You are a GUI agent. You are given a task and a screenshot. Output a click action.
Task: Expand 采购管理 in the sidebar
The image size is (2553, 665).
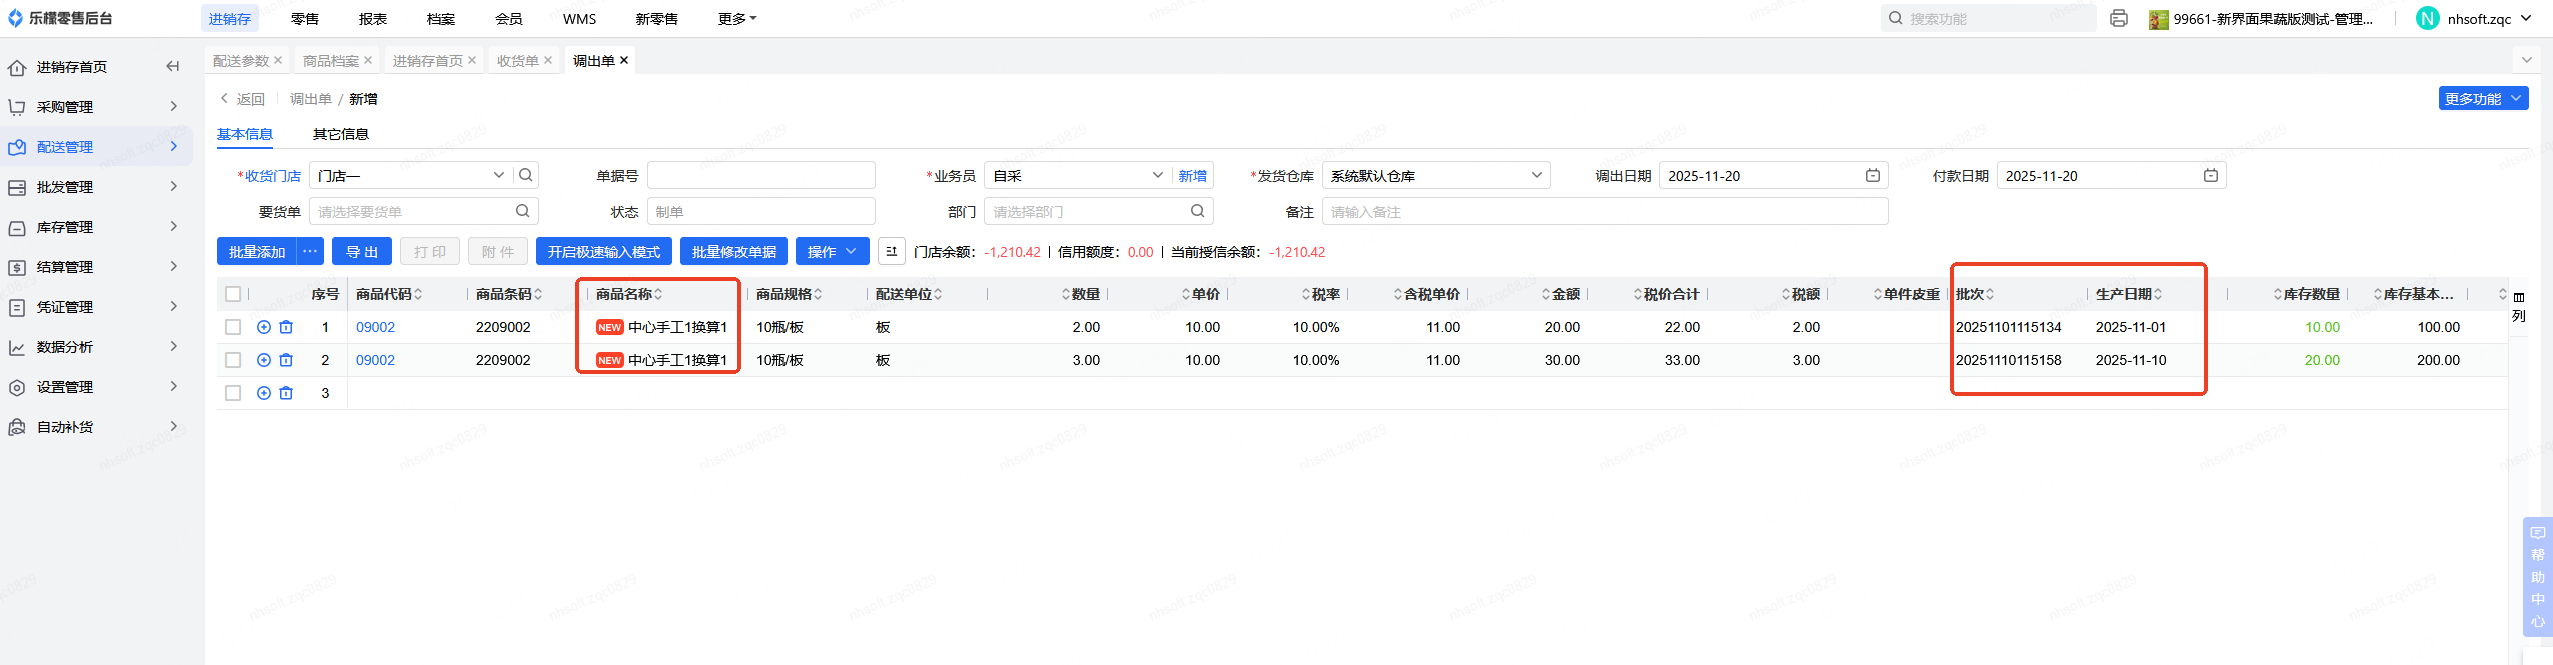click(95, 107)
